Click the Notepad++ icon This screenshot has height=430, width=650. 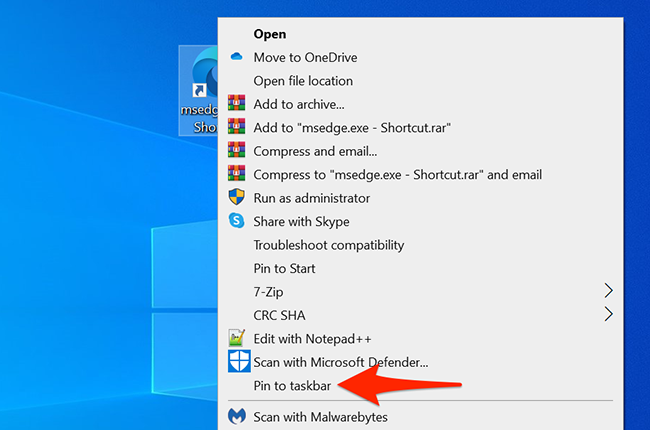(236, 338)
